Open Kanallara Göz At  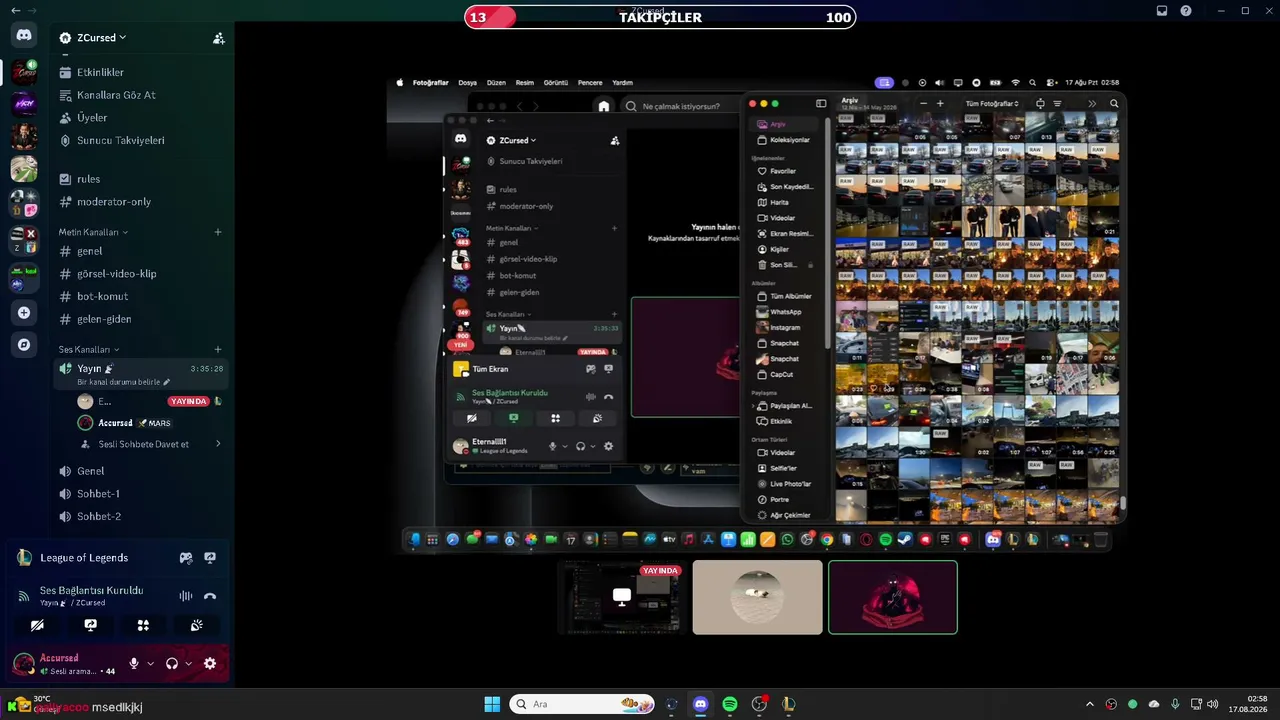[x=140, y=95]
